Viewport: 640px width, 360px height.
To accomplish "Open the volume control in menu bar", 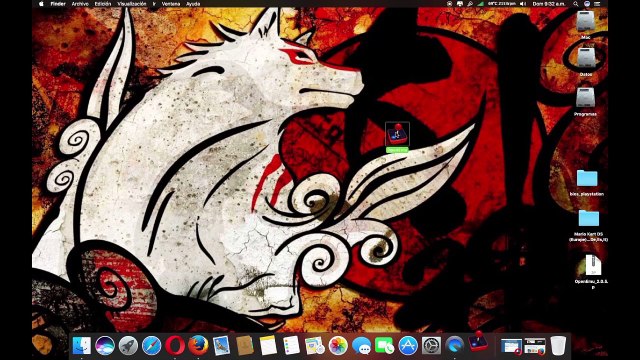I will (523, 4).
